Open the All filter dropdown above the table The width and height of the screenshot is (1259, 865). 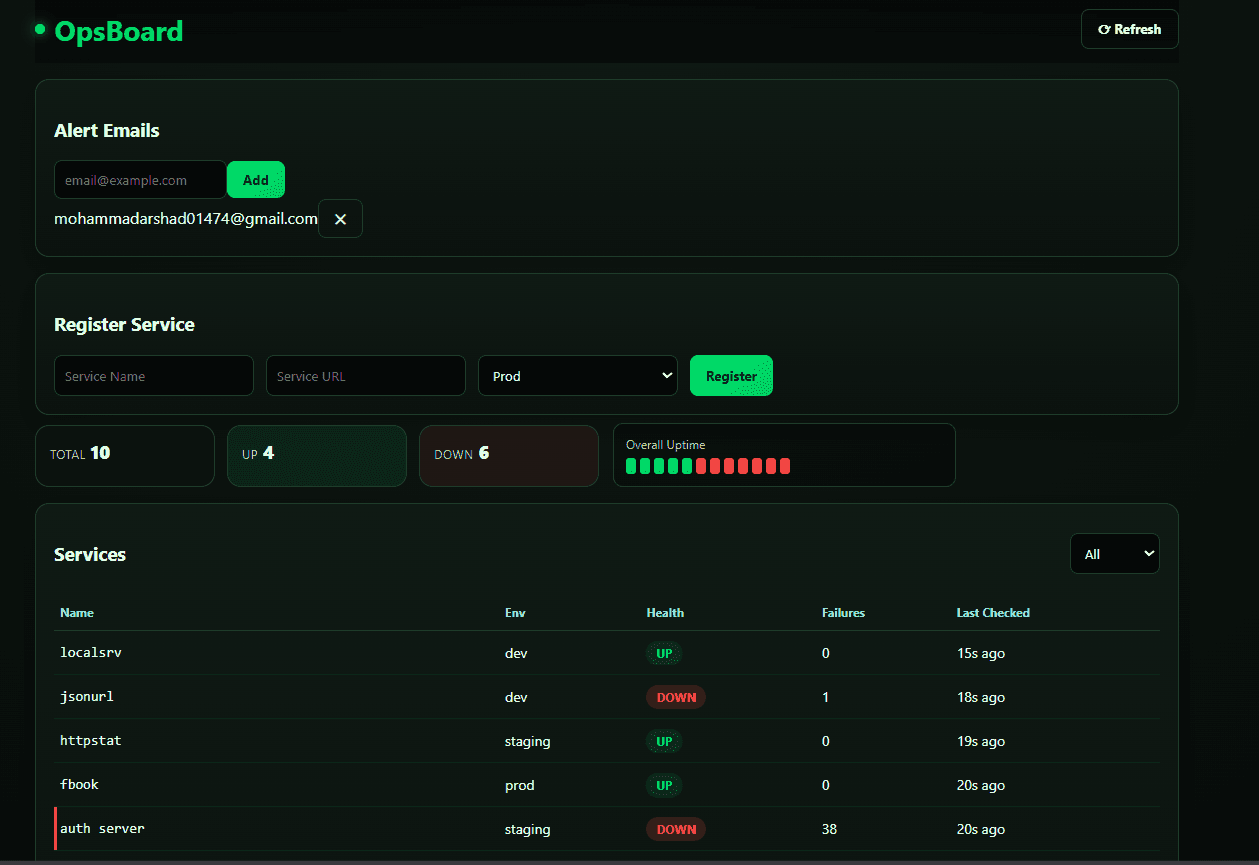pyautogui.click(x=1114, y=553)
